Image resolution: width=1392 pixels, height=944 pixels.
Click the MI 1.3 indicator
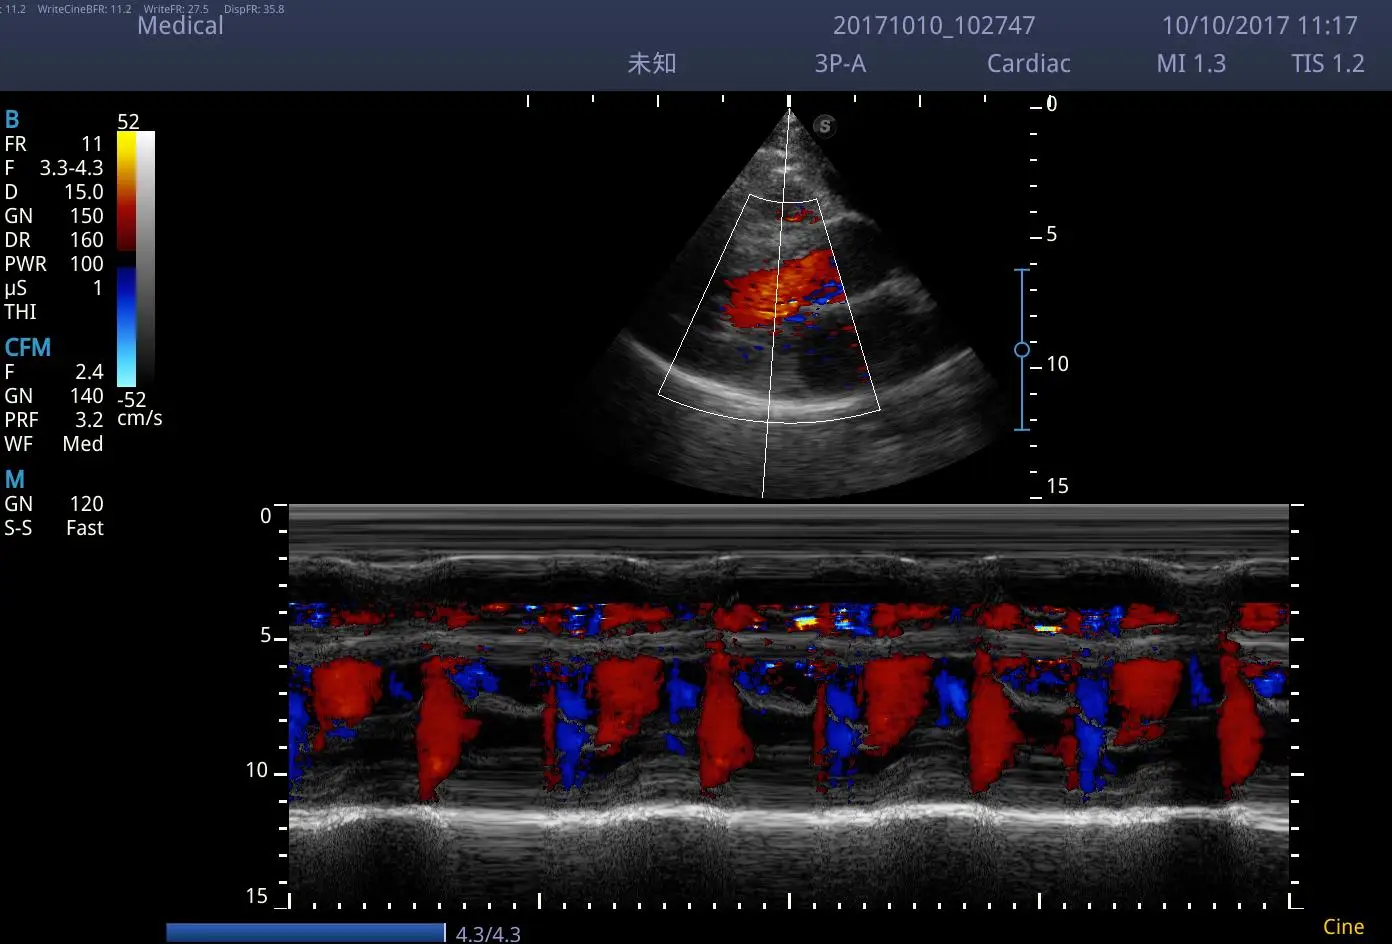pos(1190,63)
